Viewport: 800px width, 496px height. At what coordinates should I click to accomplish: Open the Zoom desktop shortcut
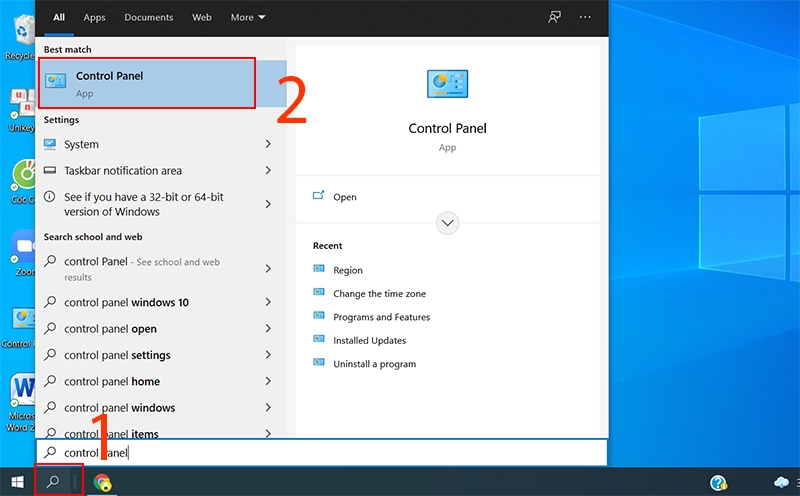coord(23,253)
